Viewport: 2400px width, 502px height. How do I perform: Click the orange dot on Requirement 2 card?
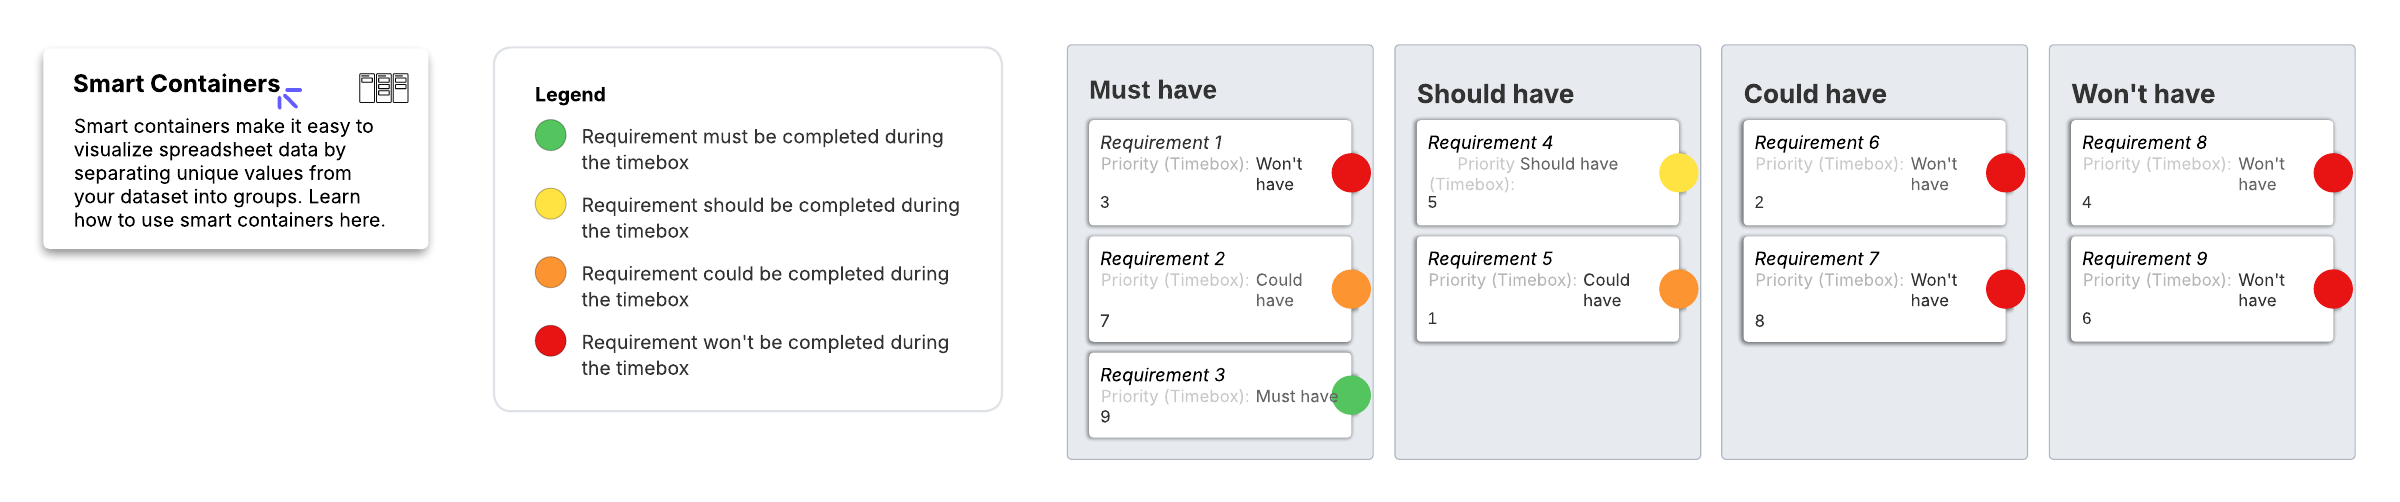(1351, 289)
